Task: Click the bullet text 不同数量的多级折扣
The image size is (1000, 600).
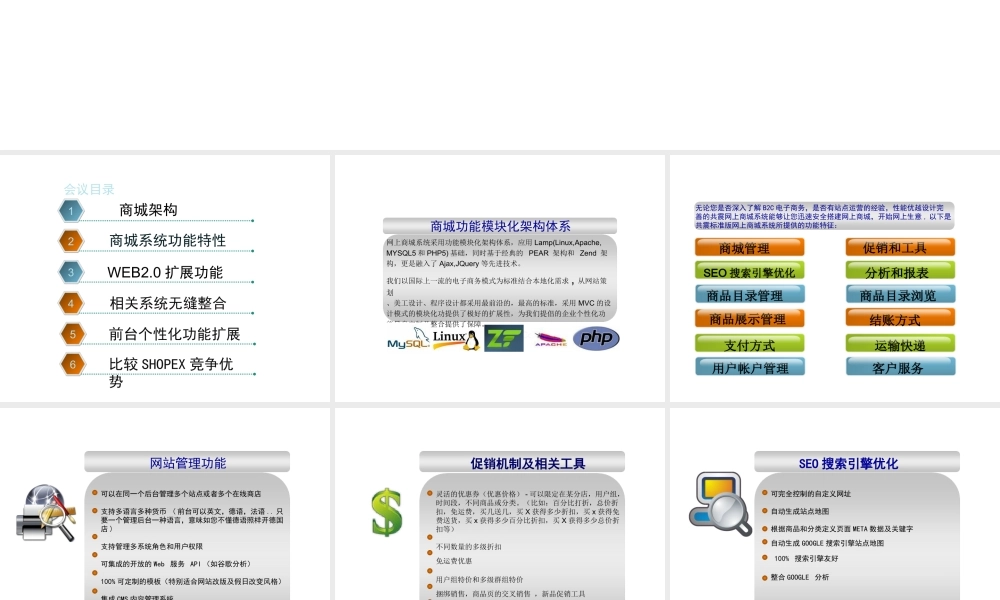Action: point(469,546)
